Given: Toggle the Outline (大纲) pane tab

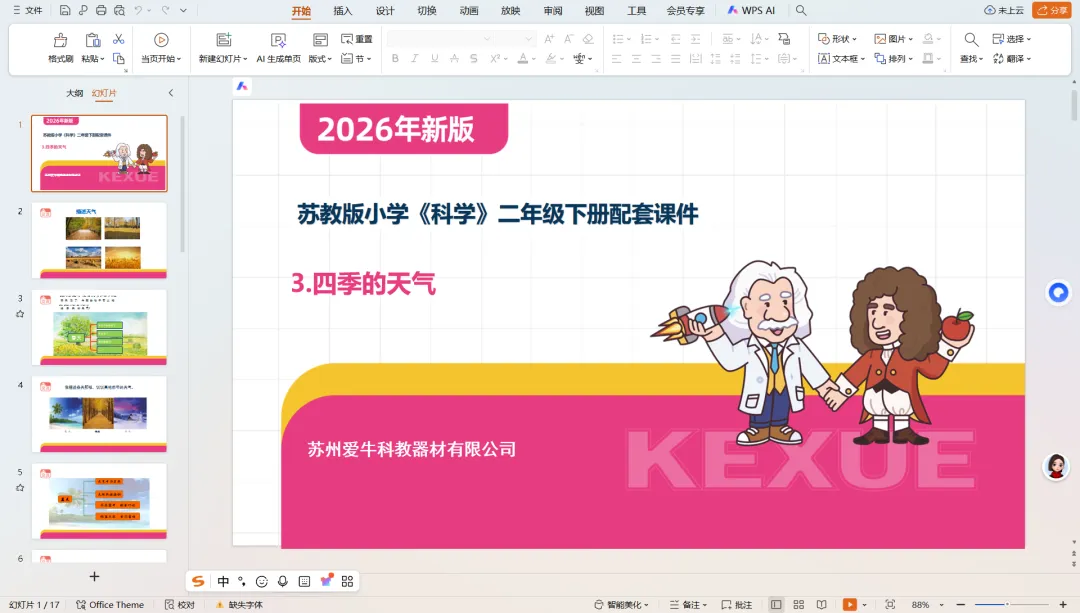Looking at the screenshot, I should pyautogui.click(x=74, y=93).
